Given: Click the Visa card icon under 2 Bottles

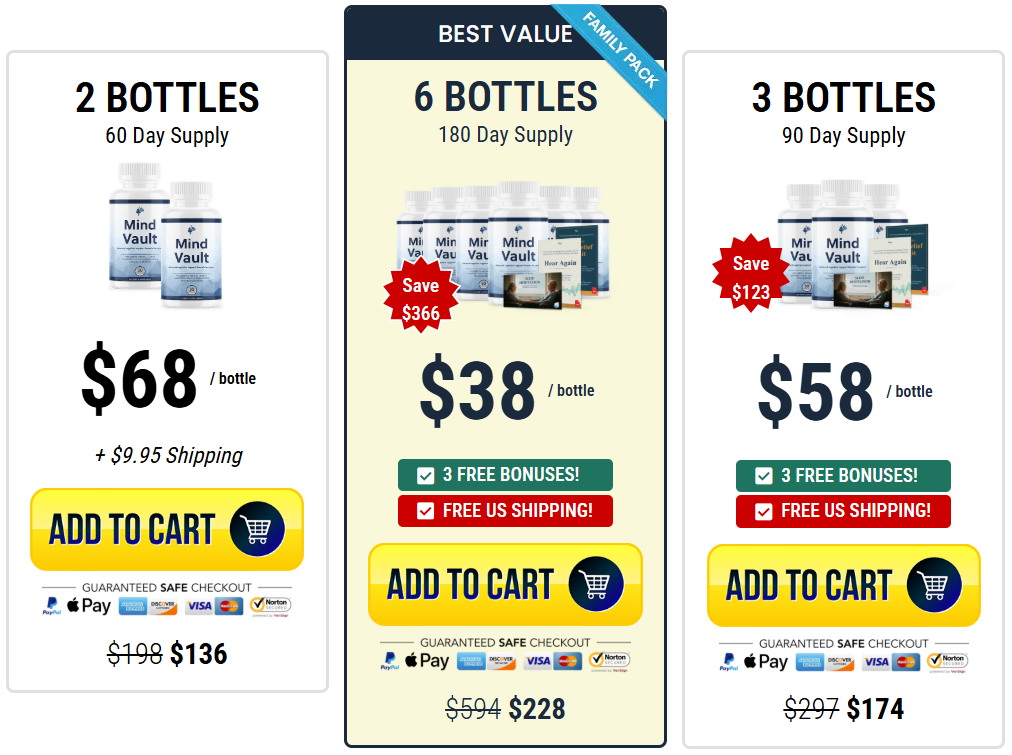Looking at the screenshot, I should [x=200, y=606].
